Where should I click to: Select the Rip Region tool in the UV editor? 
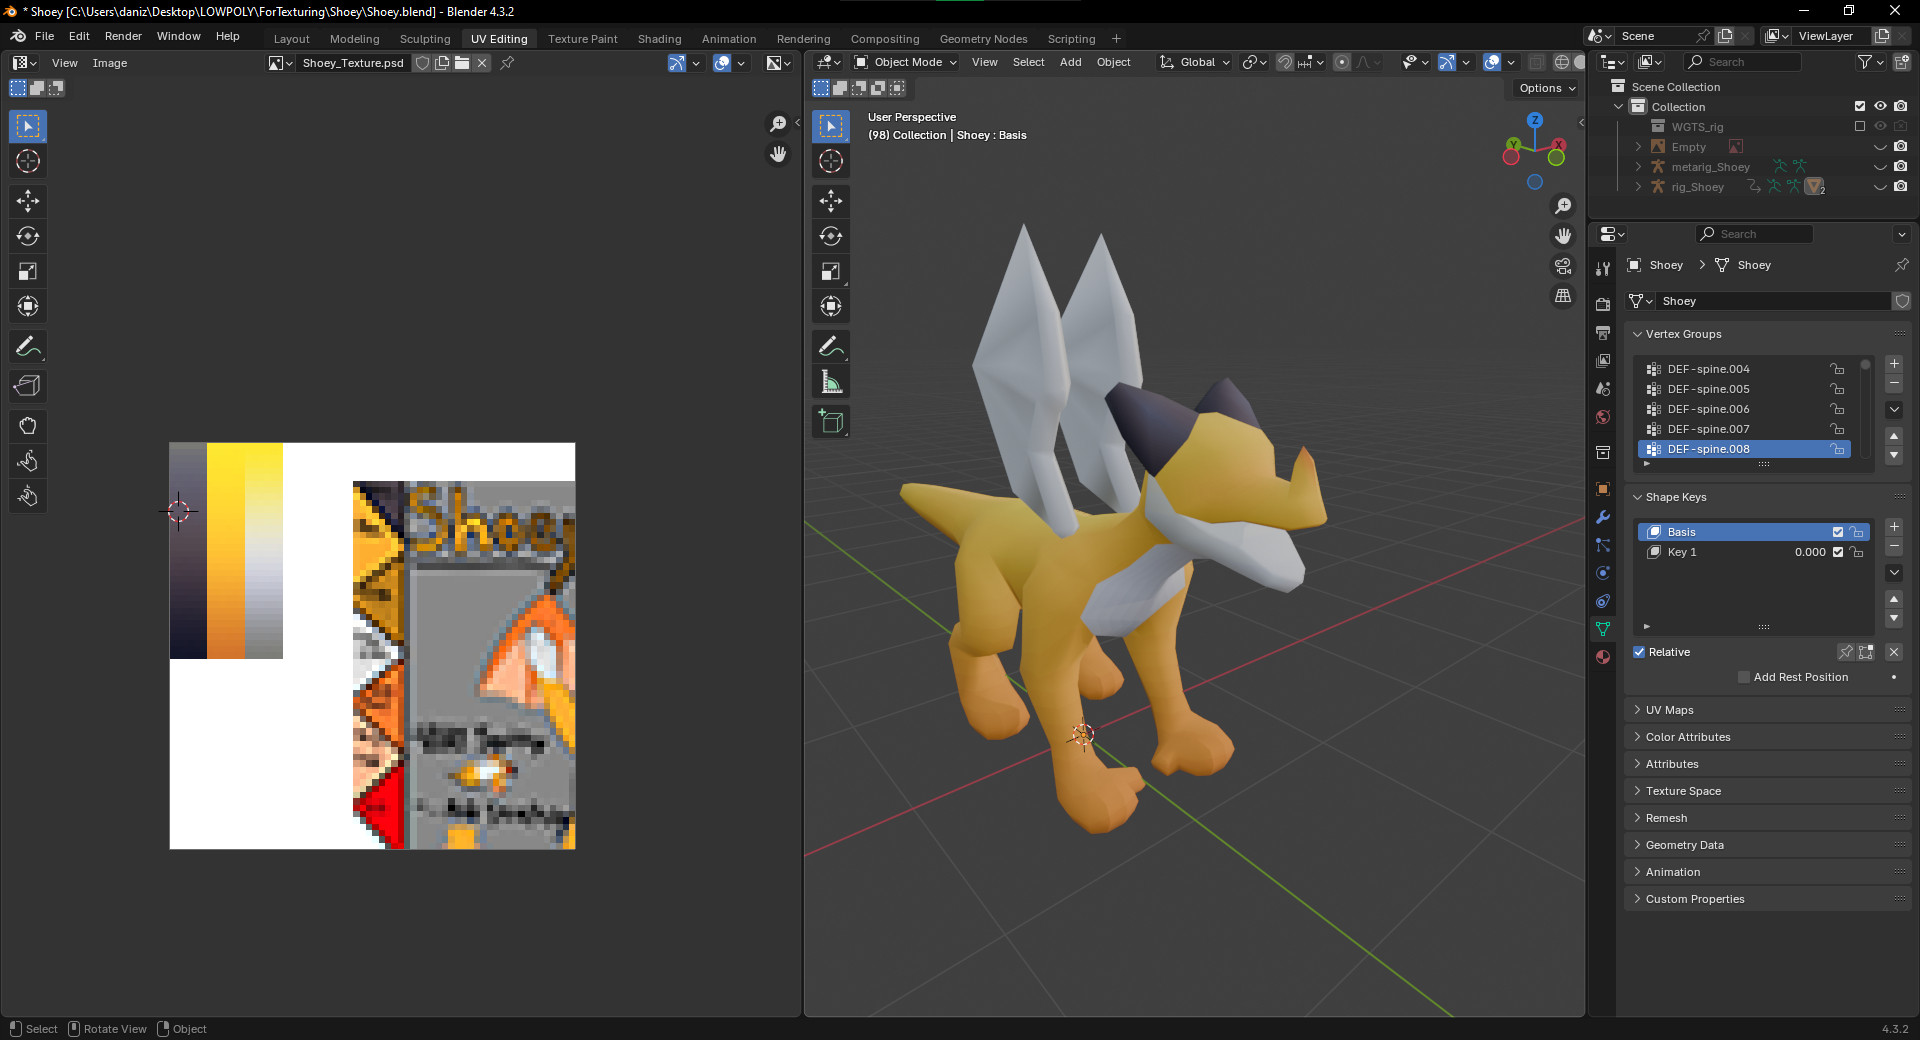(28, 386)
